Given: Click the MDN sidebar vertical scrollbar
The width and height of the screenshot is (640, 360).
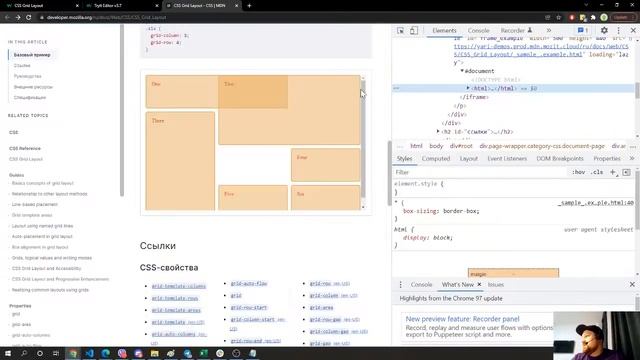Looking at the screenshot, I should (122, 110).
